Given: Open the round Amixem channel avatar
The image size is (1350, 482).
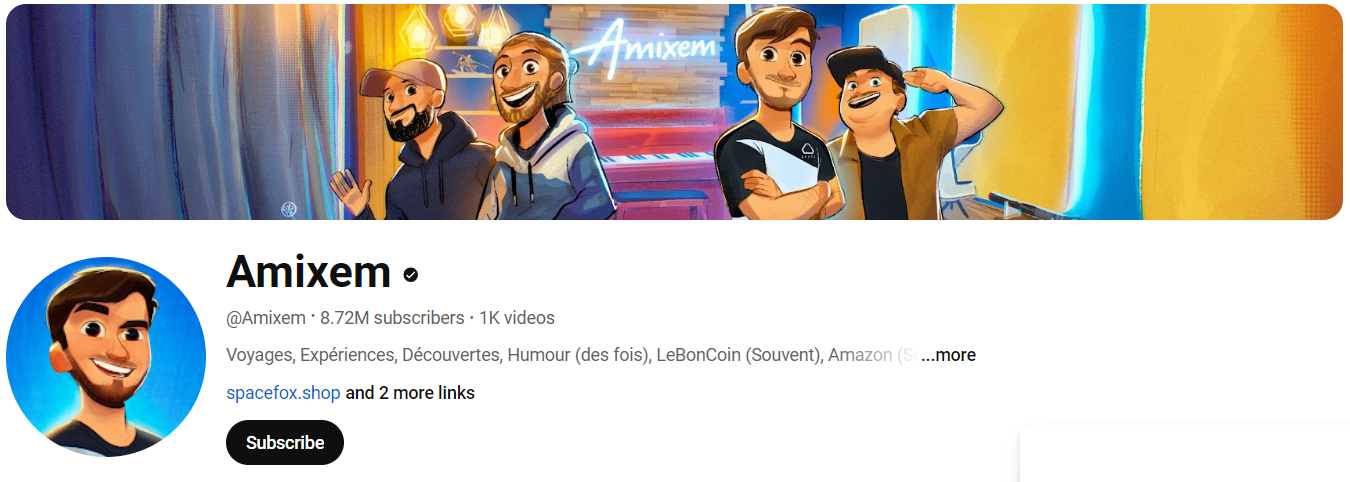Looking at the screenshot, I should [106, 357].
